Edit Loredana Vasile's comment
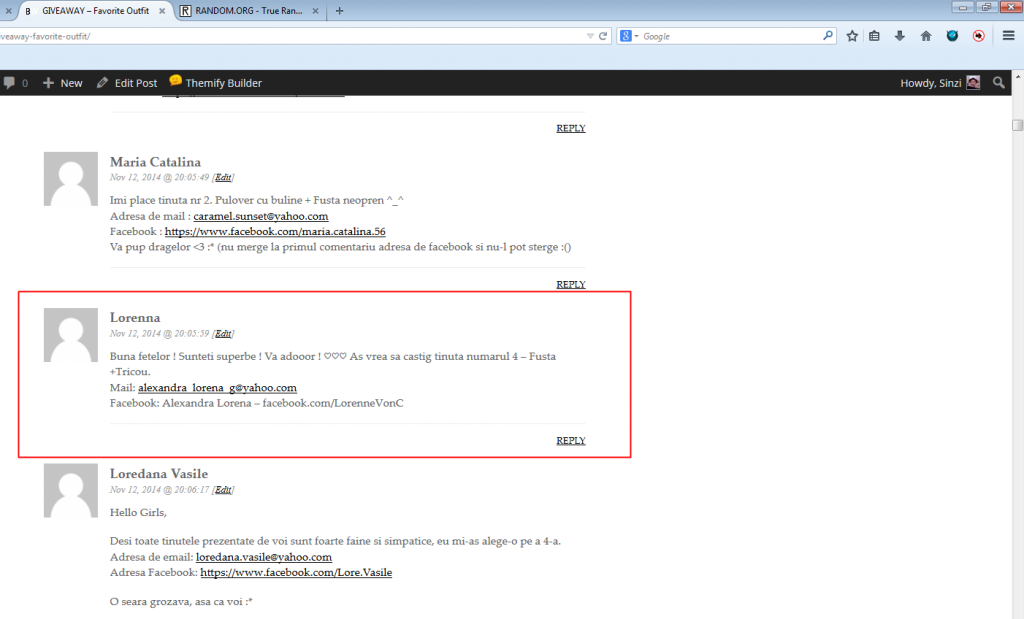1024x619 pixels. click(223, 490)
